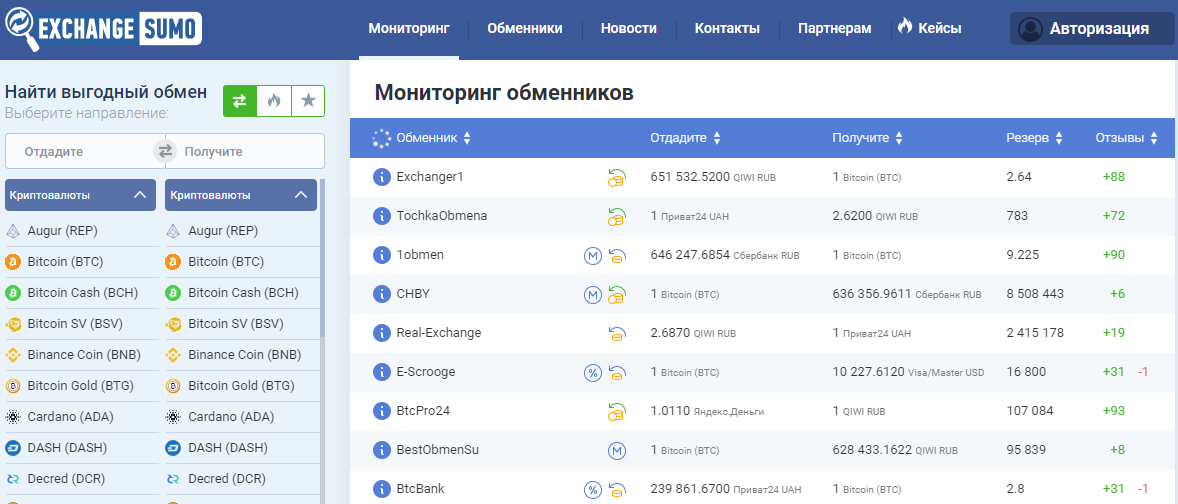Click the Bitcoin (BTC) icon in left currency list
The image size is (1178, 504).
[x=13, y=262]
